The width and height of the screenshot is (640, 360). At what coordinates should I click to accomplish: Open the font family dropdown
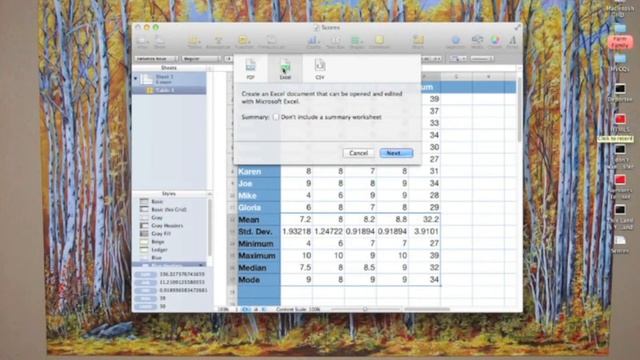(x=156, y=59)
